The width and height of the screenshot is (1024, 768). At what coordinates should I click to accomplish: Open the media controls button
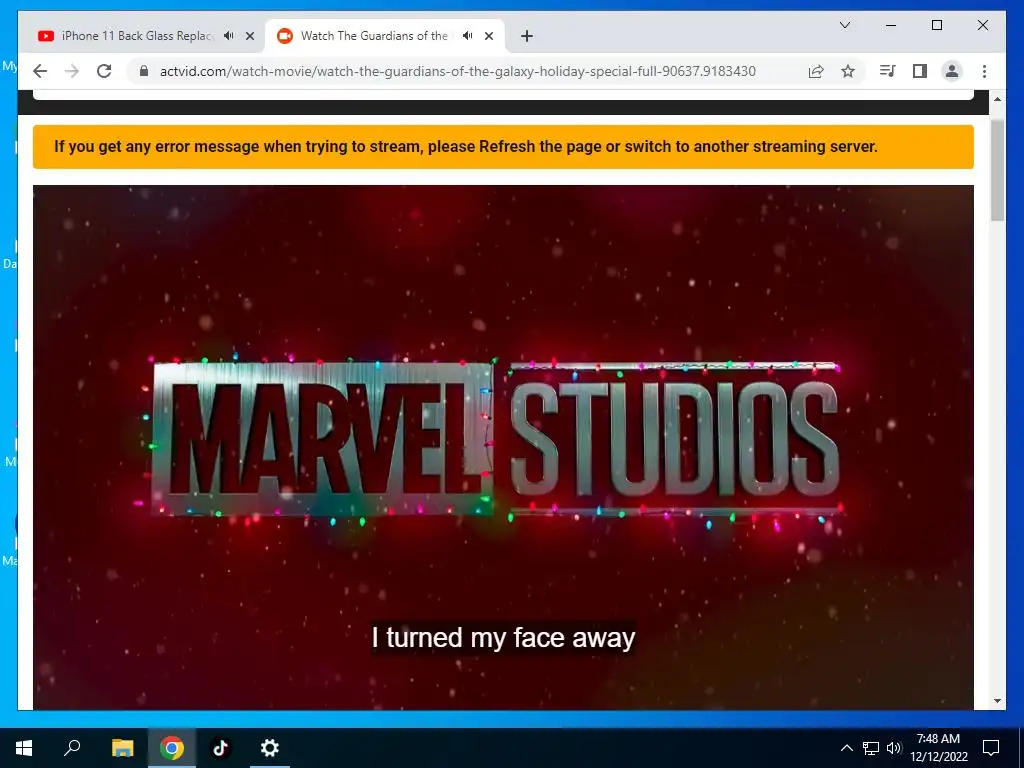pyautogui.click(x=888, y=71)
